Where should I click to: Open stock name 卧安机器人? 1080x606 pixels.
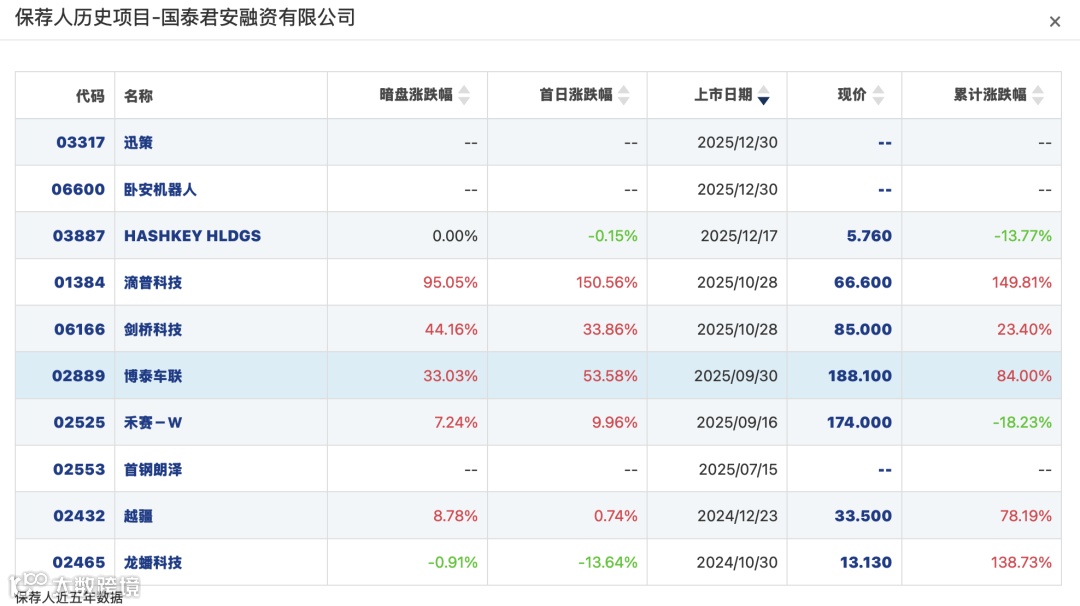(160, 189)
